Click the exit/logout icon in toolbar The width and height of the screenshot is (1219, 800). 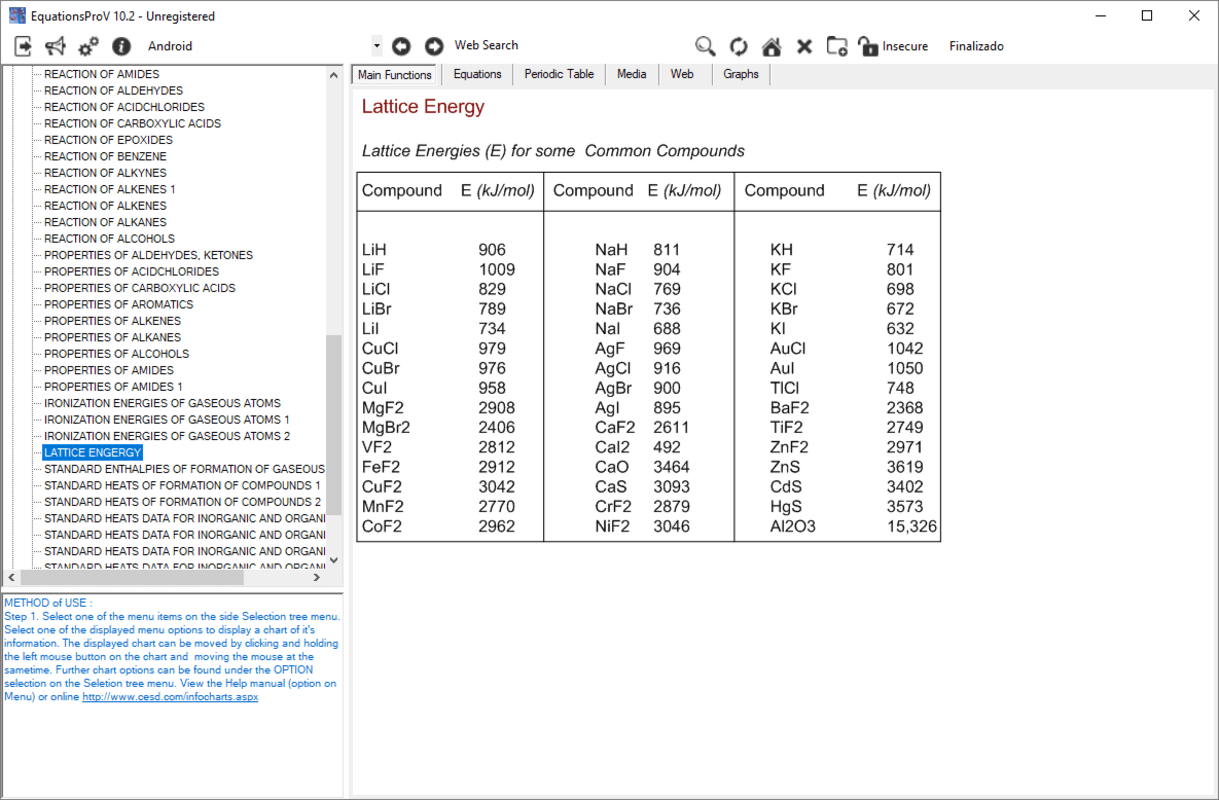[23, 46]
